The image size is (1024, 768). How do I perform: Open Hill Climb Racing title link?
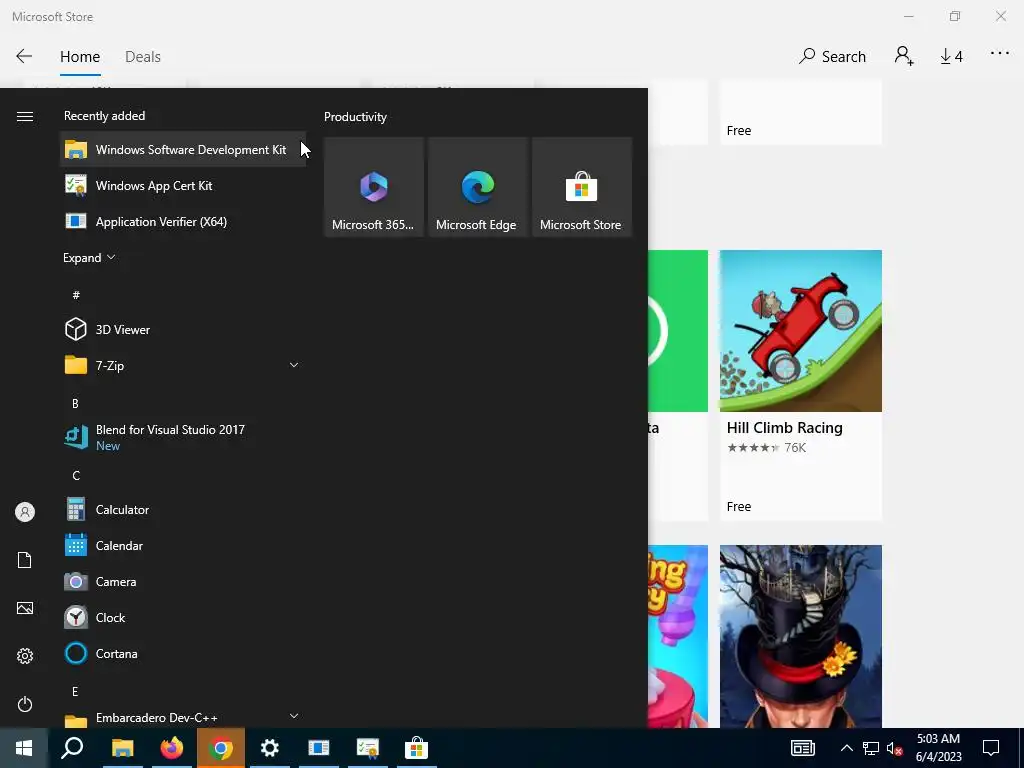coord(784,428)
